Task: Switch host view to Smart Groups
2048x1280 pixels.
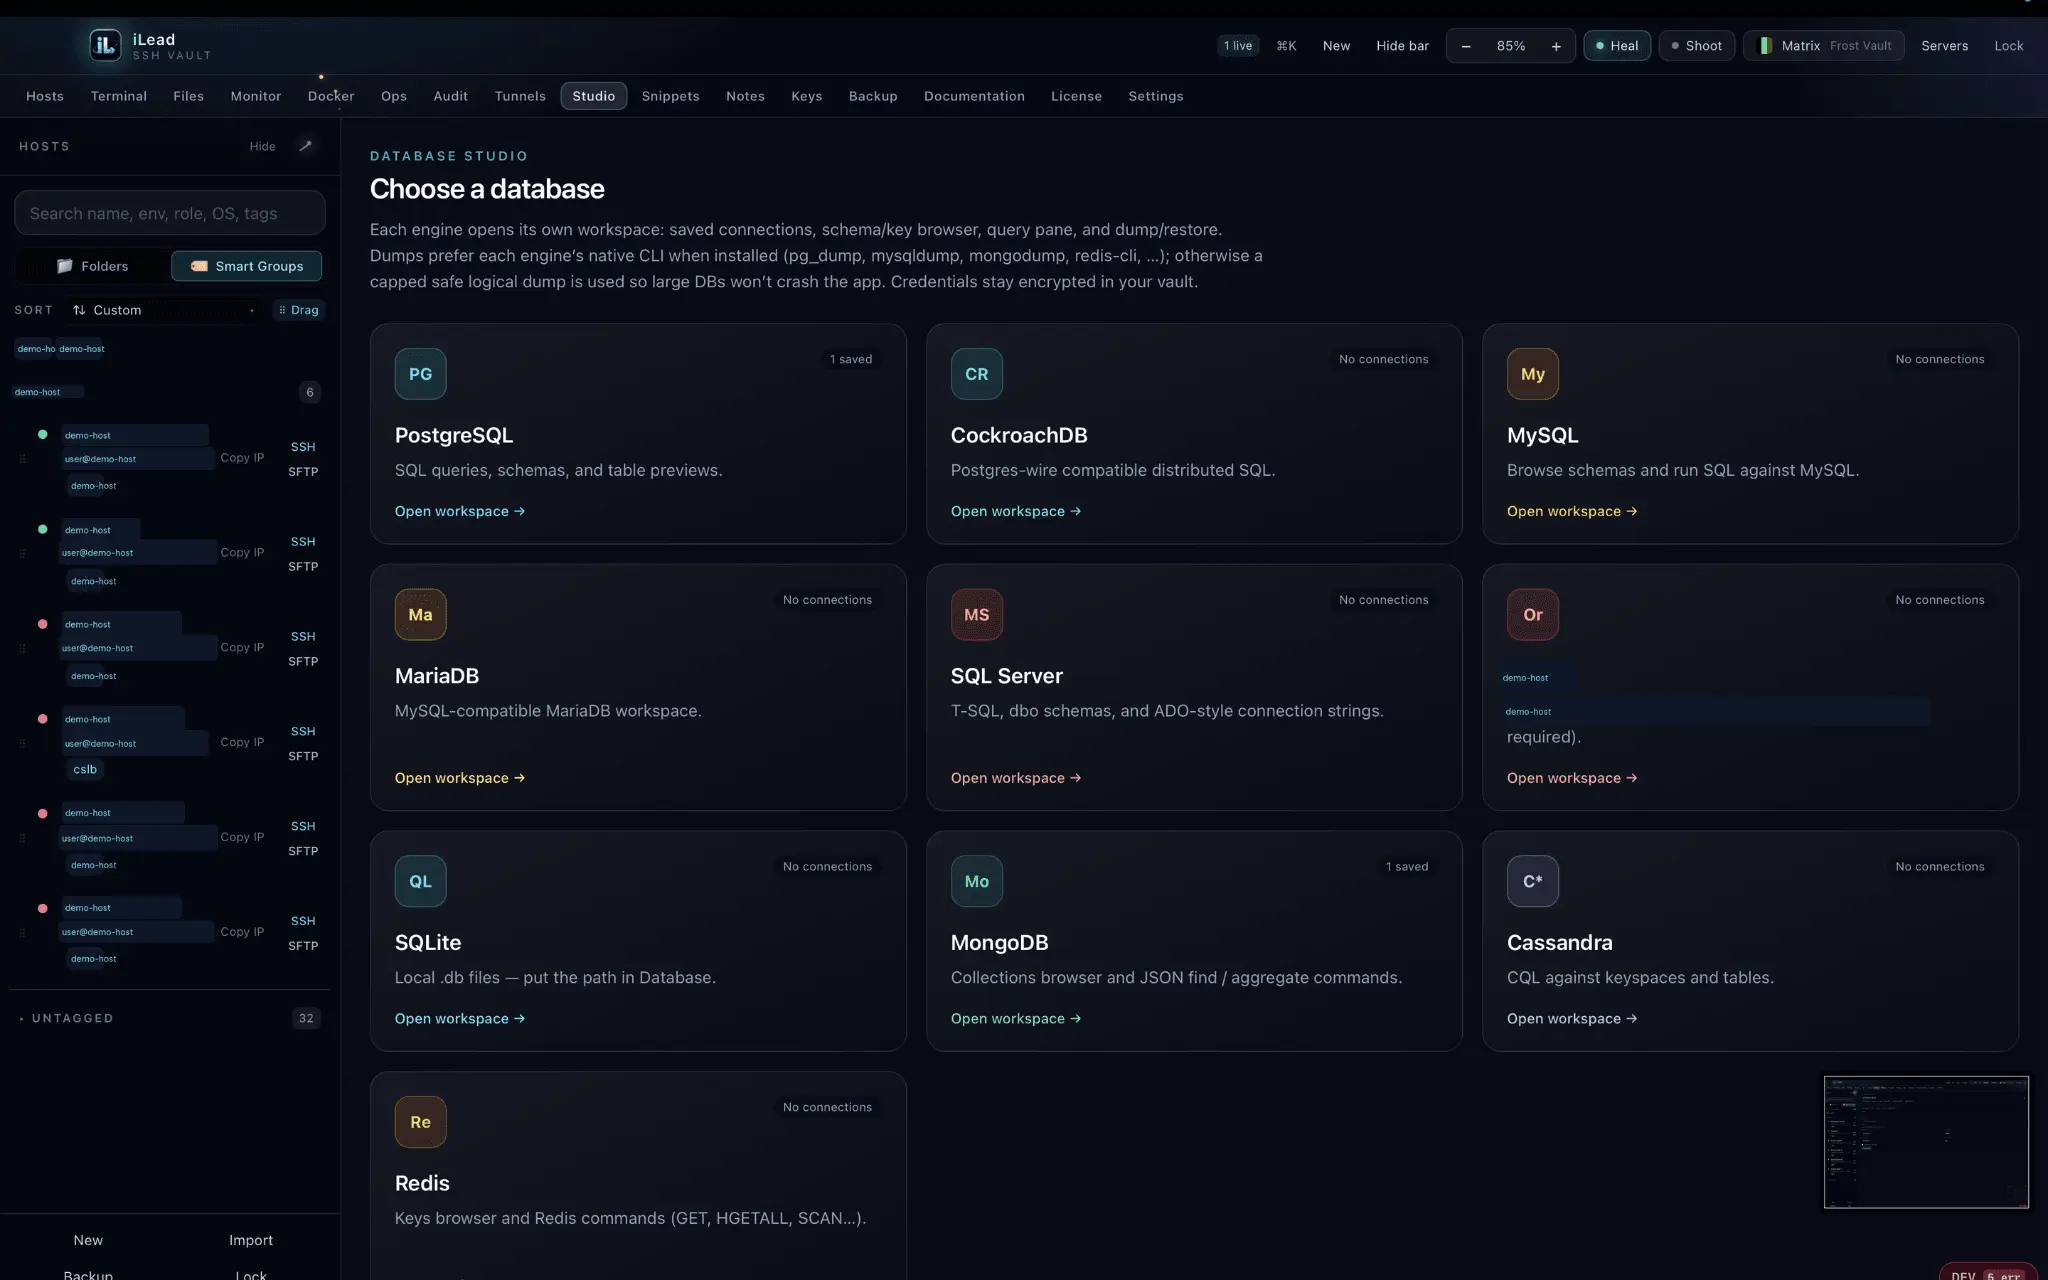Action: (246, 266)
